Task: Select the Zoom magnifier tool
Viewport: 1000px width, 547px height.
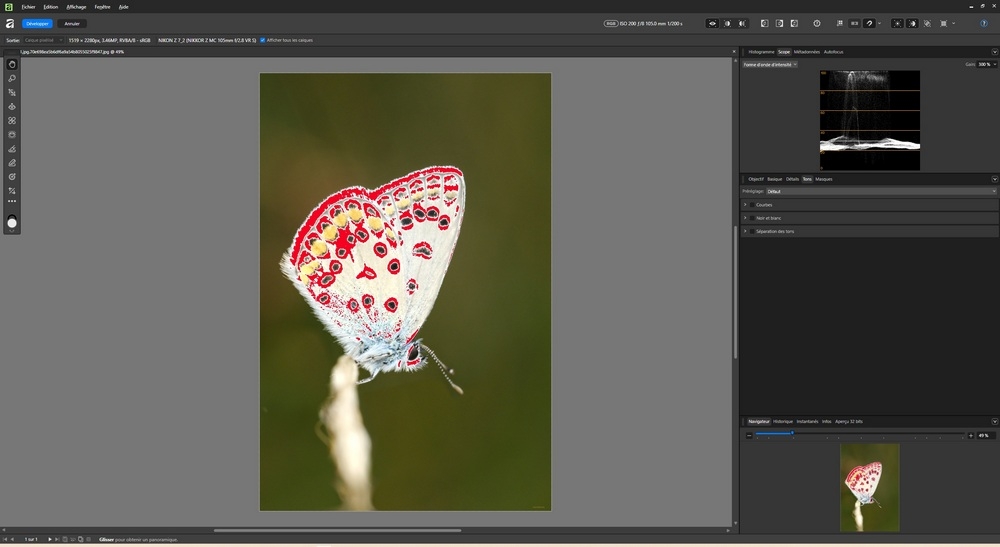Action: [11, 78]
